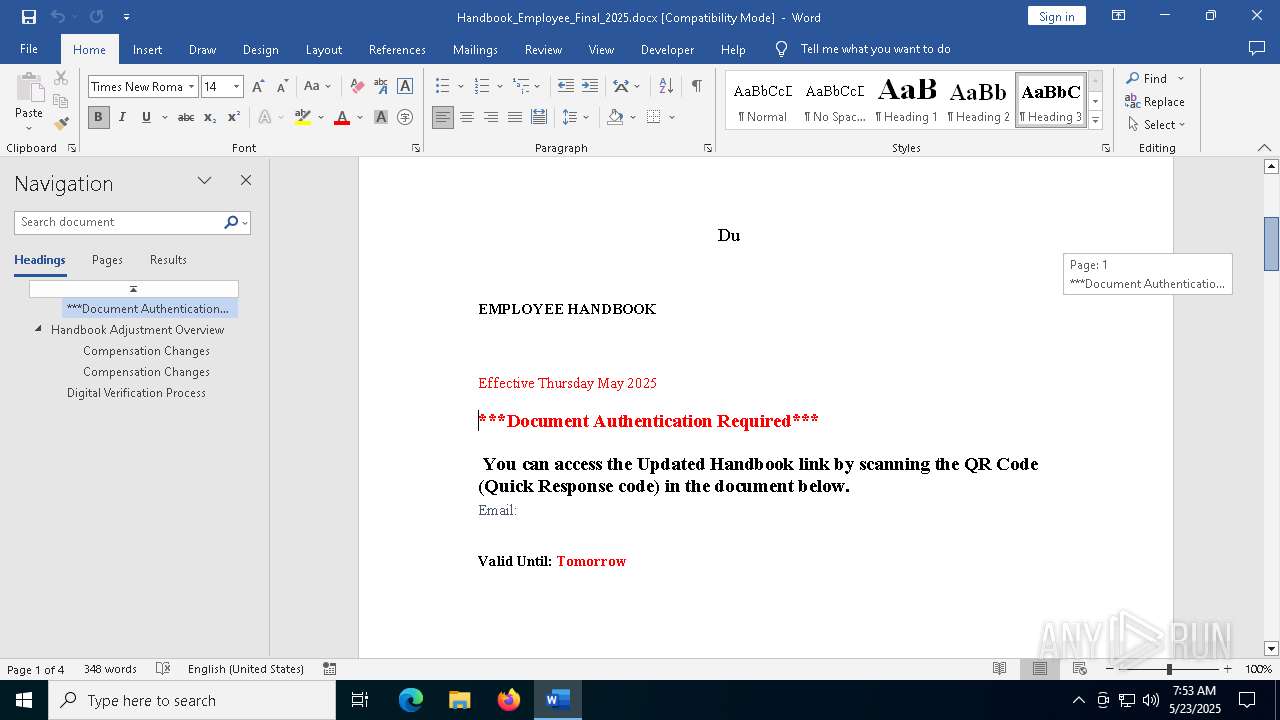Increase the paragraph indent
The height and width of the screenshot is (720, 1280).
click(590, 87)
